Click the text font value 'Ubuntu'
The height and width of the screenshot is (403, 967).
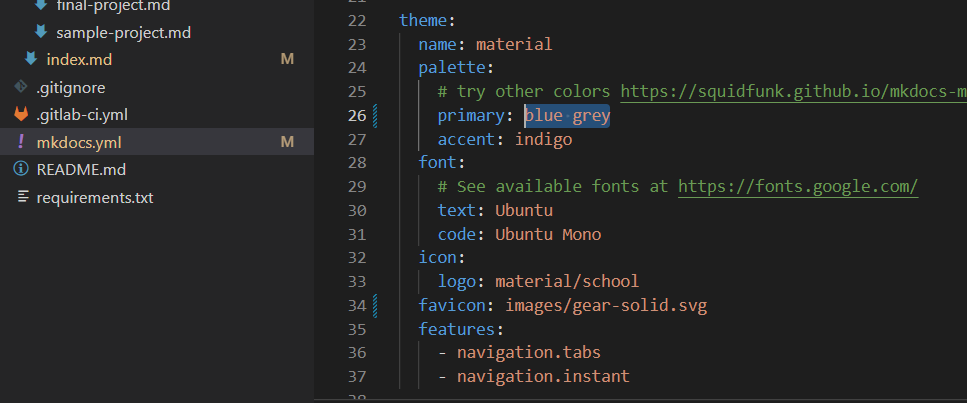pyautogui.click(x=524, y=210)
